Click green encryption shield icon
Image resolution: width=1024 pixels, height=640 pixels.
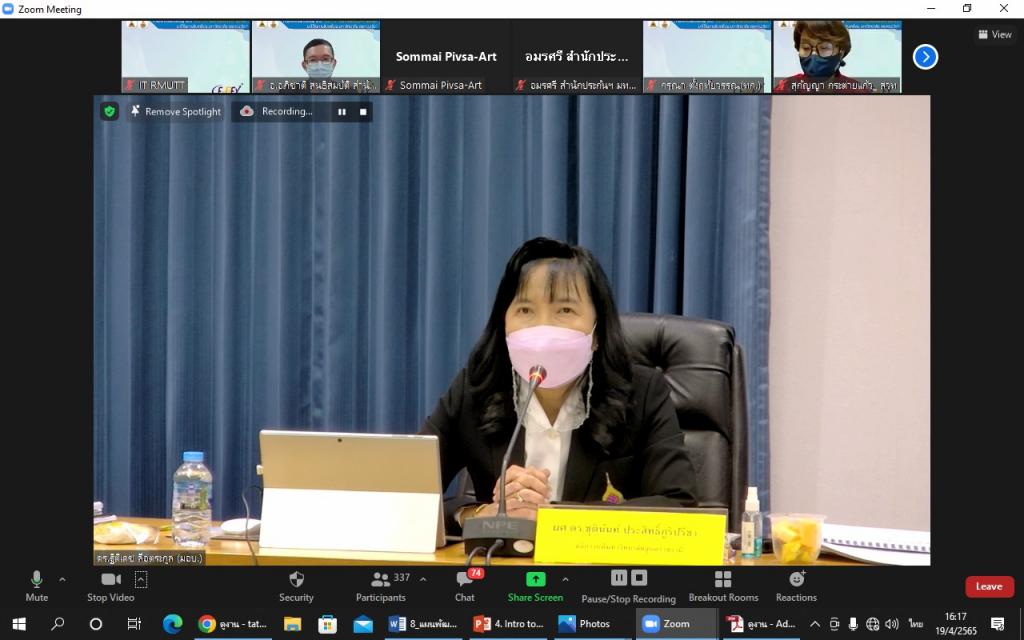(109, 112)
